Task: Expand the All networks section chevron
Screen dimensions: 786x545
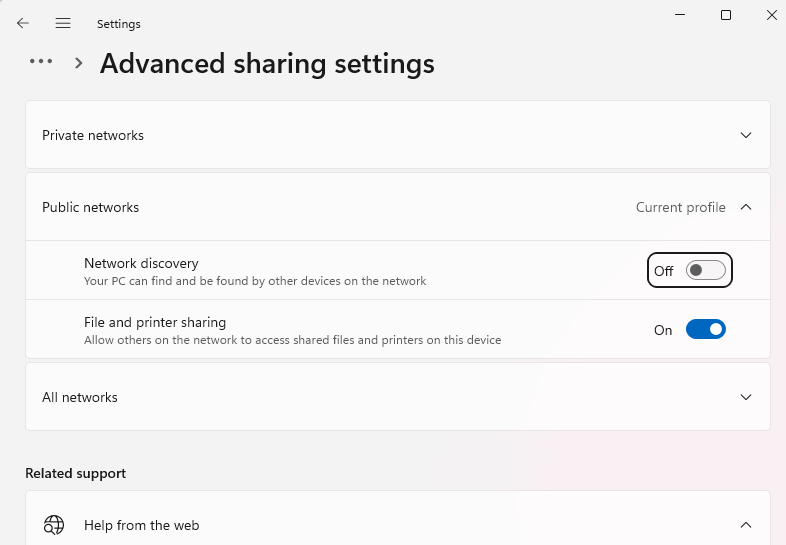Action: click(x=745, y=397)
